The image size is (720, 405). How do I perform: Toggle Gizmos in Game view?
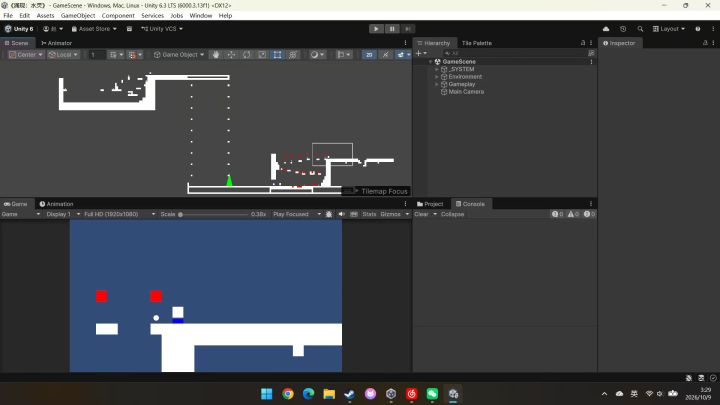pos(390,214)
